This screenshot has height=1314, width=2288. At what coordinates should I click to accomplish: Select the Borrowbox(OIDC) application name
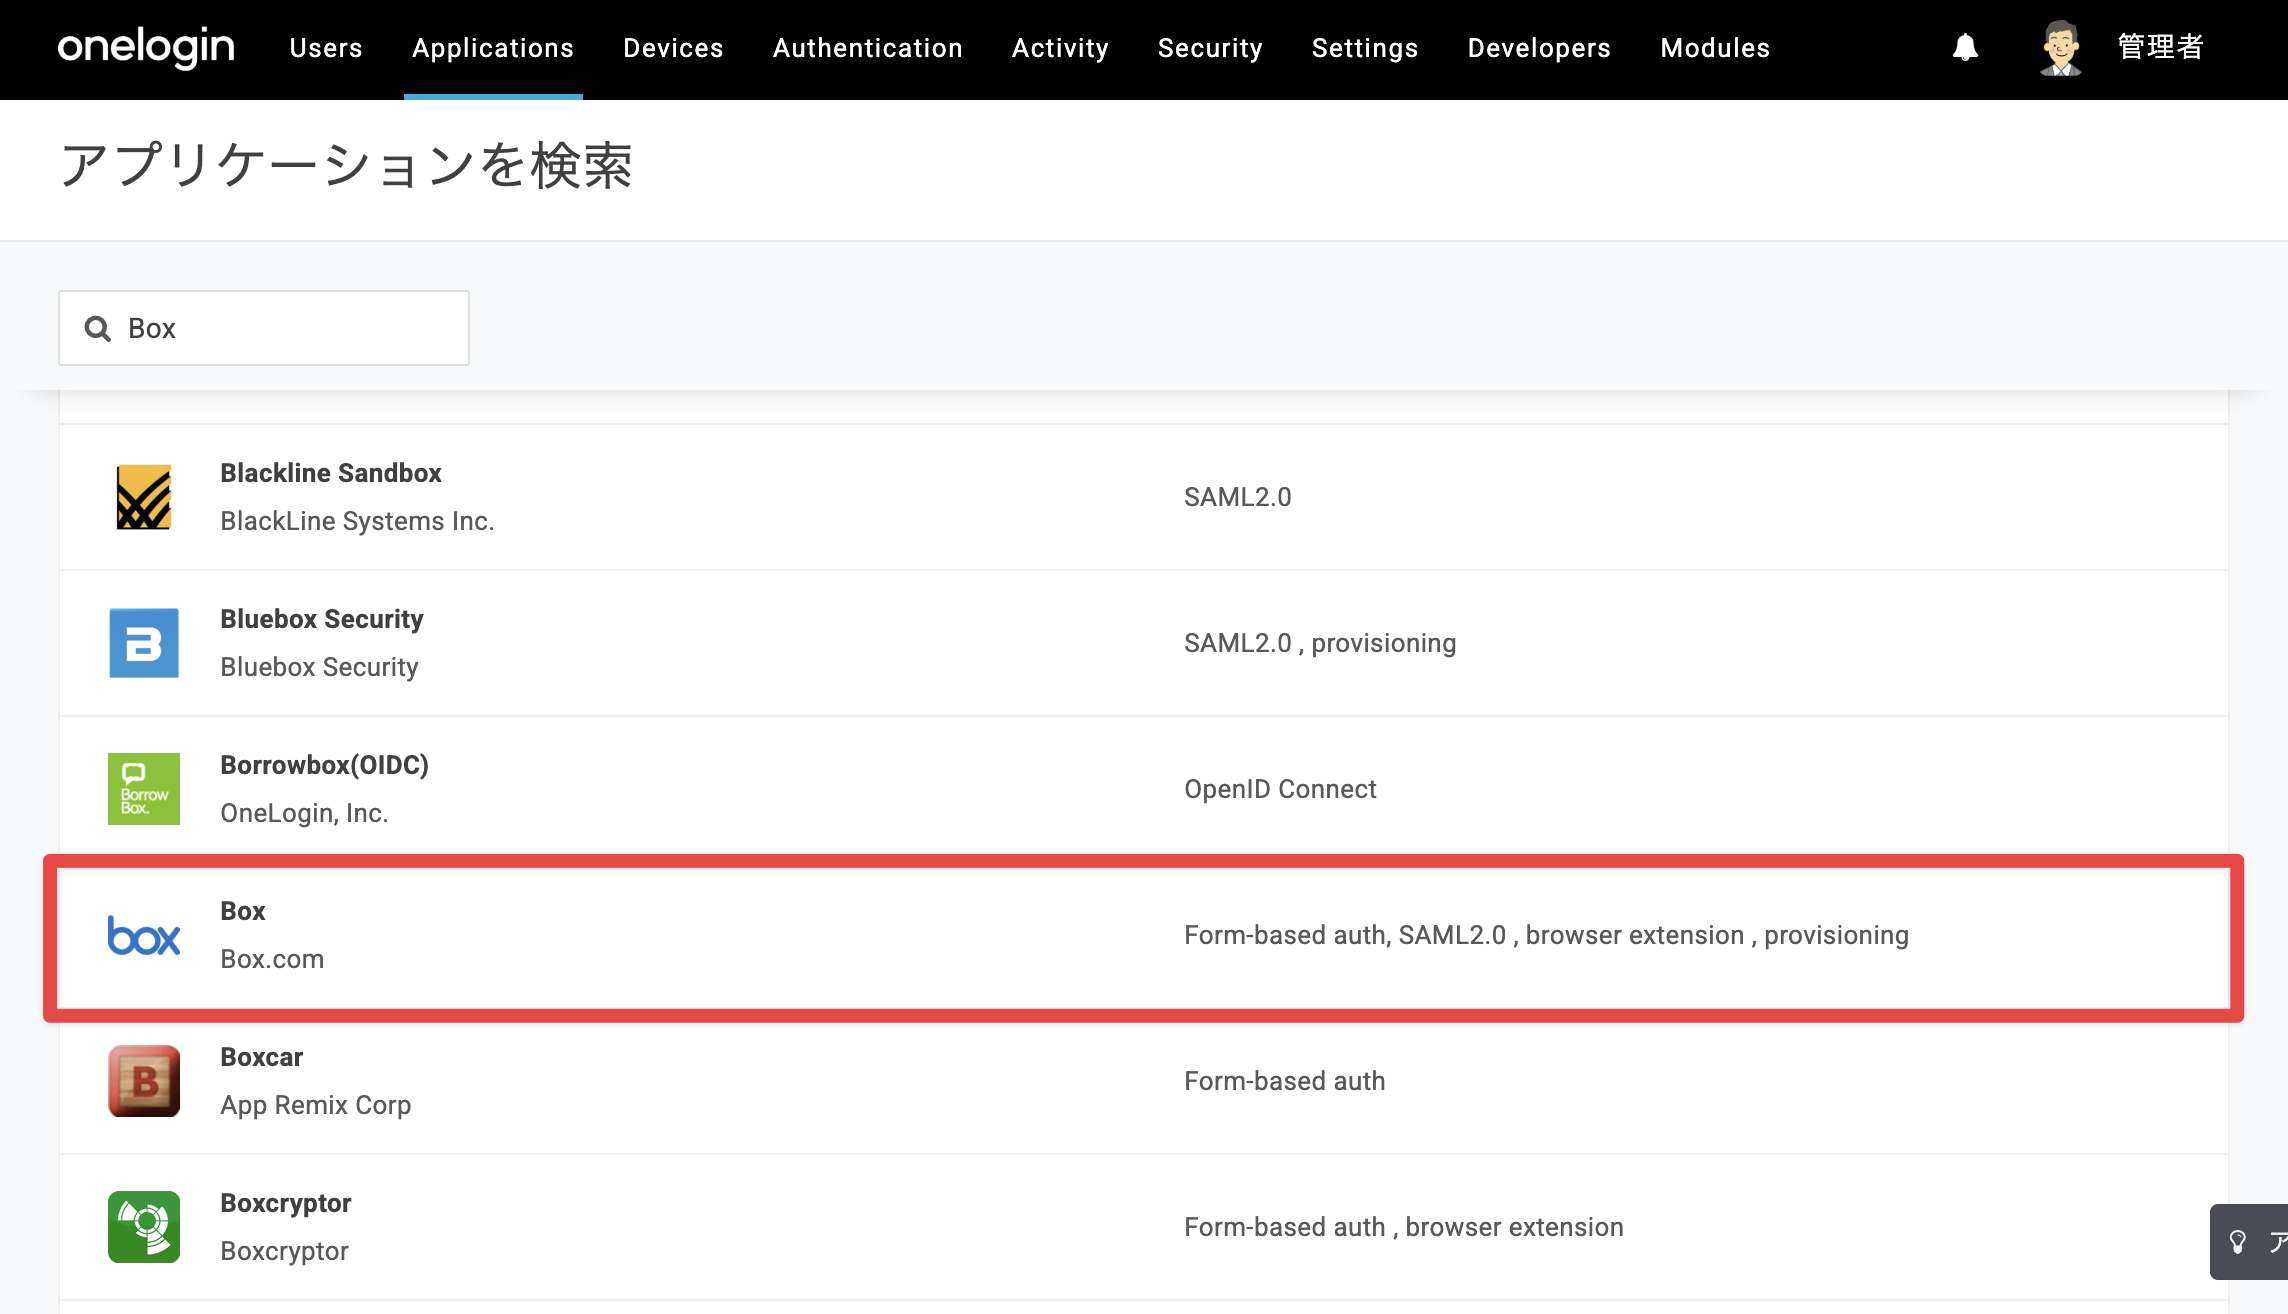pyautogui.click(x=325, y=765)
